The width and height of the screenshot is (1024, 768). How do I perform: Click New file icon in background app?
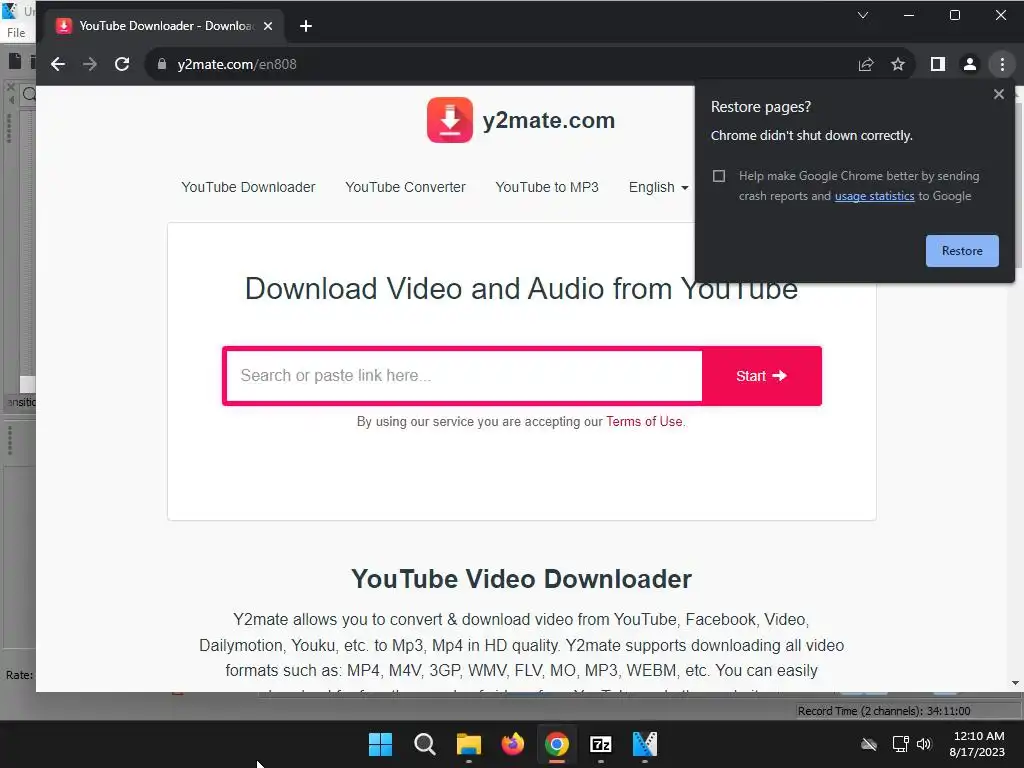pos(14,61)
